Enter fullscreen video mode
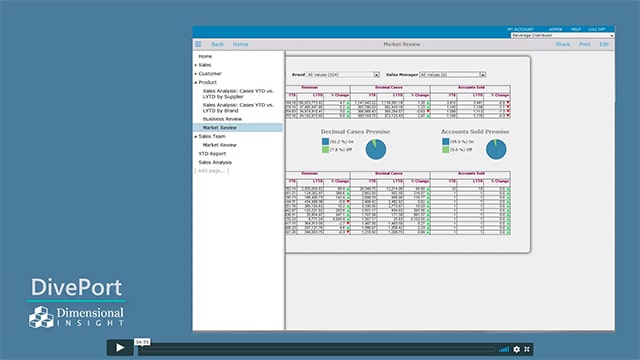This screenshot has height=360, width=640. tap(527, 349)
